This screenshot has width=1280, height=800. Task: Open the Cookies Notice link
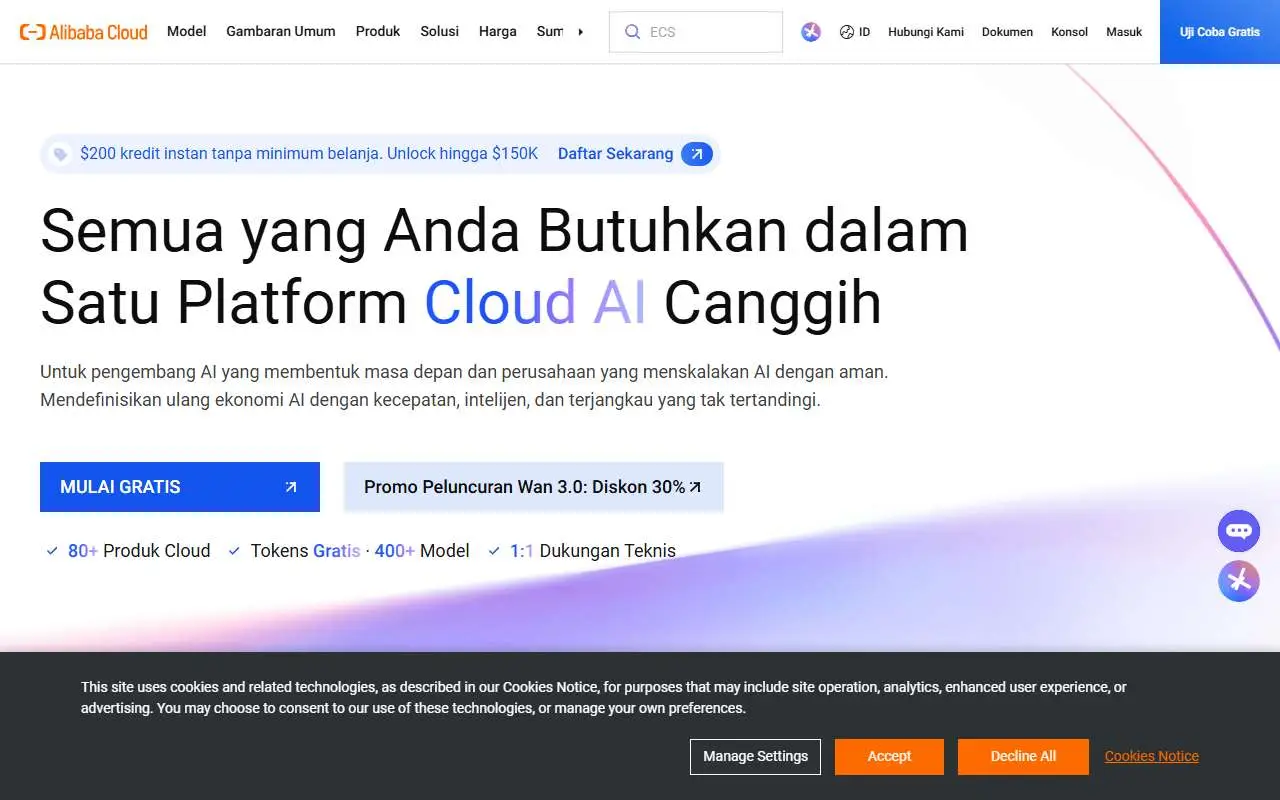1152,757
